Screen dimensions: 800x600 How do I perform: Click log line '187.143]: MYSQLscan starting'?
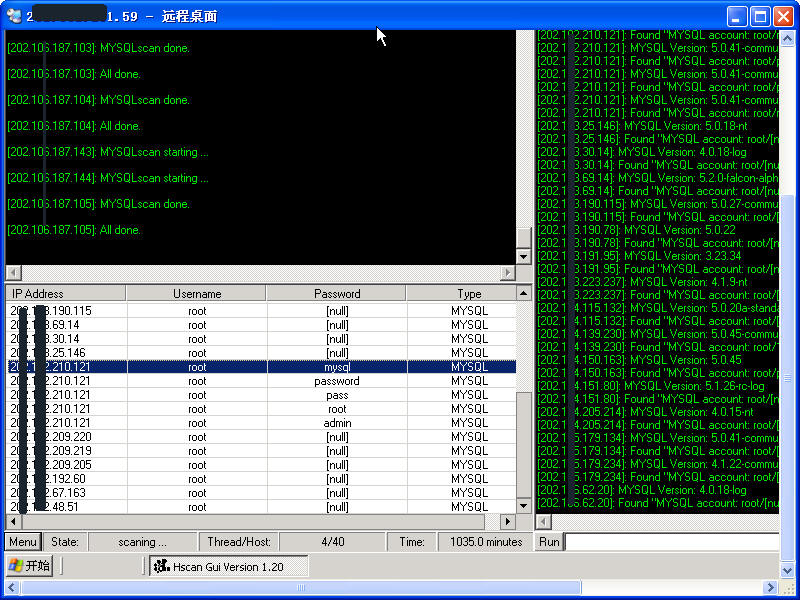click(x=108, y=152)
